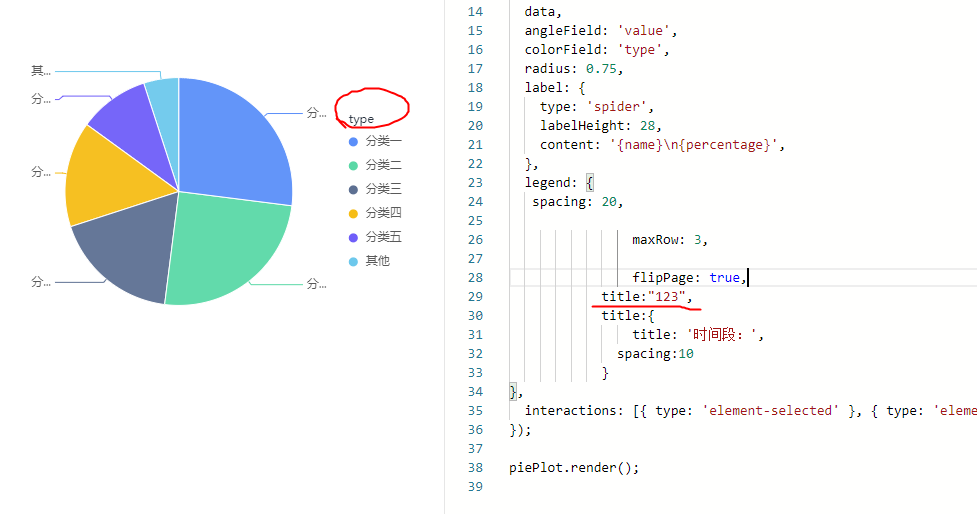This screenshot has width=977, height=514.
Task: Click the light blue 其他 legend marker dot
Action: (353, 262)
